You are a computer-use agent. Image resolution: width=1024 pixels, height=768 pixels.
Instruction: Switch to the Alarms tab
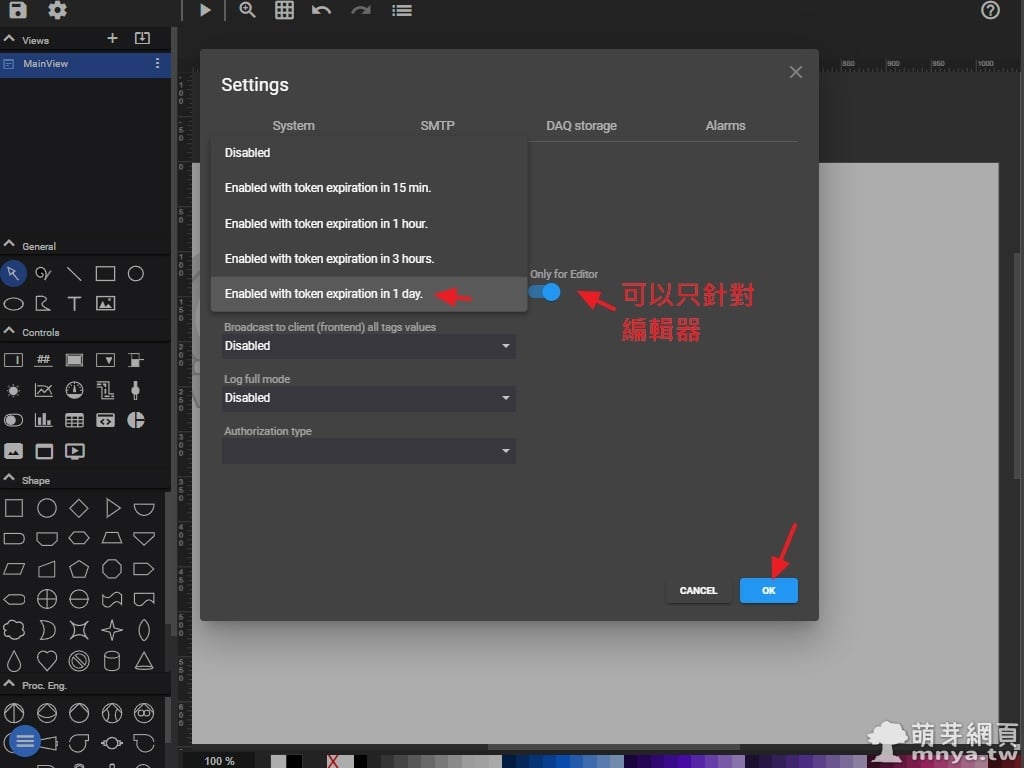click(x=725, y=126)
